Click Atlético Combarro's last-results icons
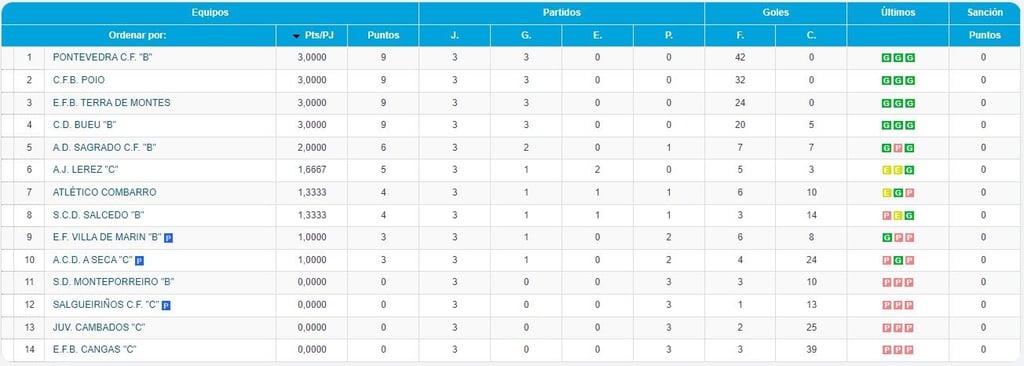Screen dimensions: 1024x366 point(898,193)
